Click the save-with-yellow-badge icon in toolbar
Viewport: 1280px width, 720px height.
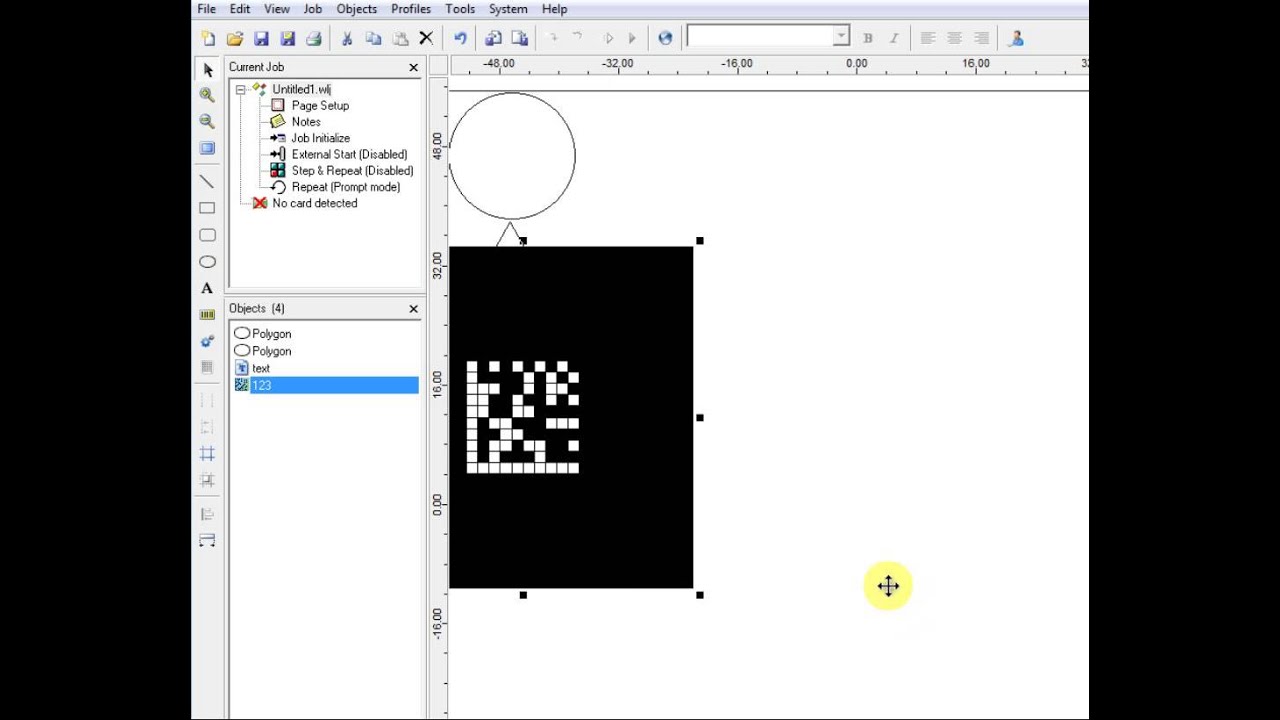[x=287, y=38]
